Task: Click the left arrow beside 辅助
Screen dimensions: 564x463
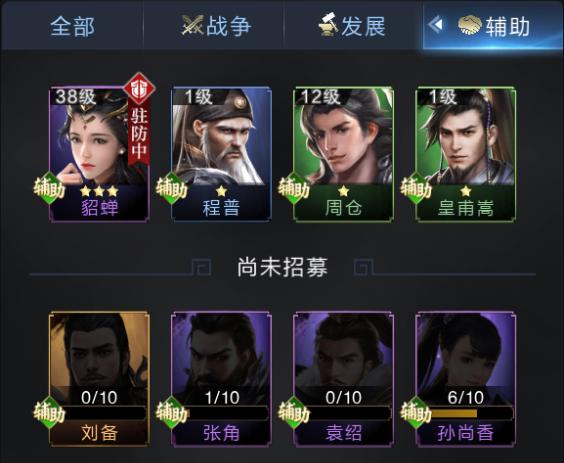Action: coord(436,25)
